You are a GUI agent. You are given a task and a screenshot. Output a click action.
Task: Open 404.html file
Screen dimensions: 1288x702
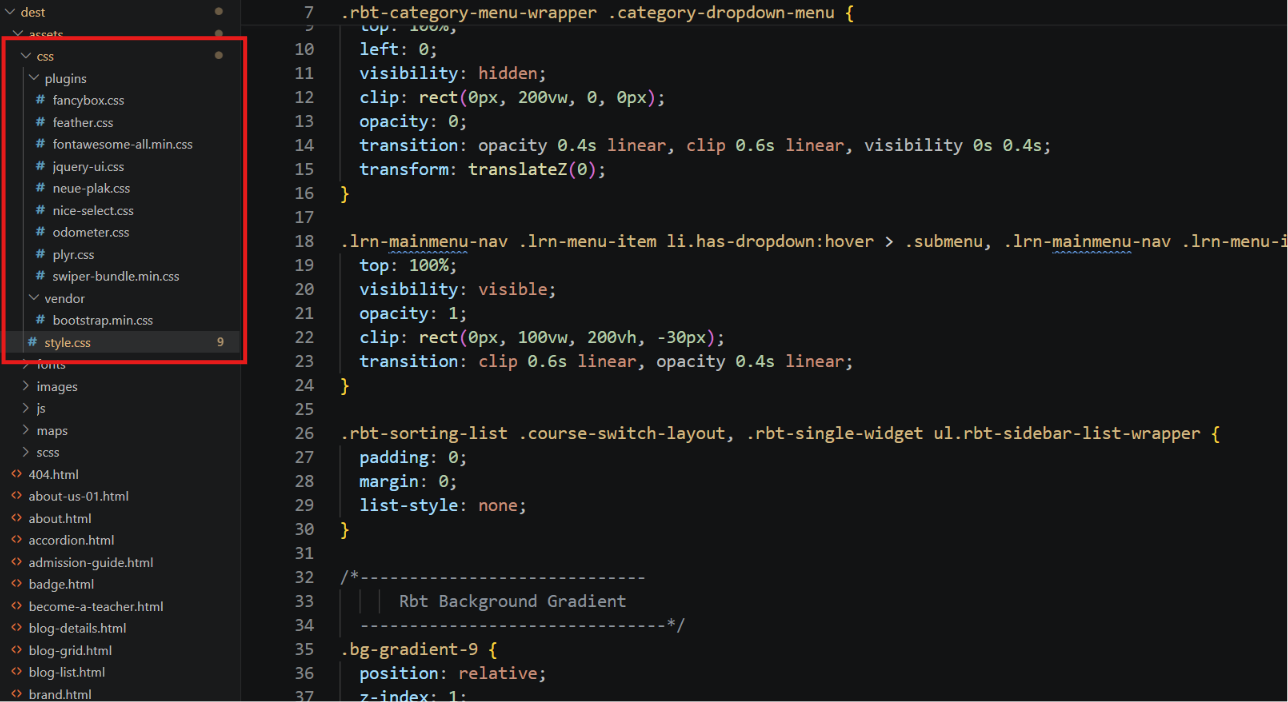pos(53,474)
